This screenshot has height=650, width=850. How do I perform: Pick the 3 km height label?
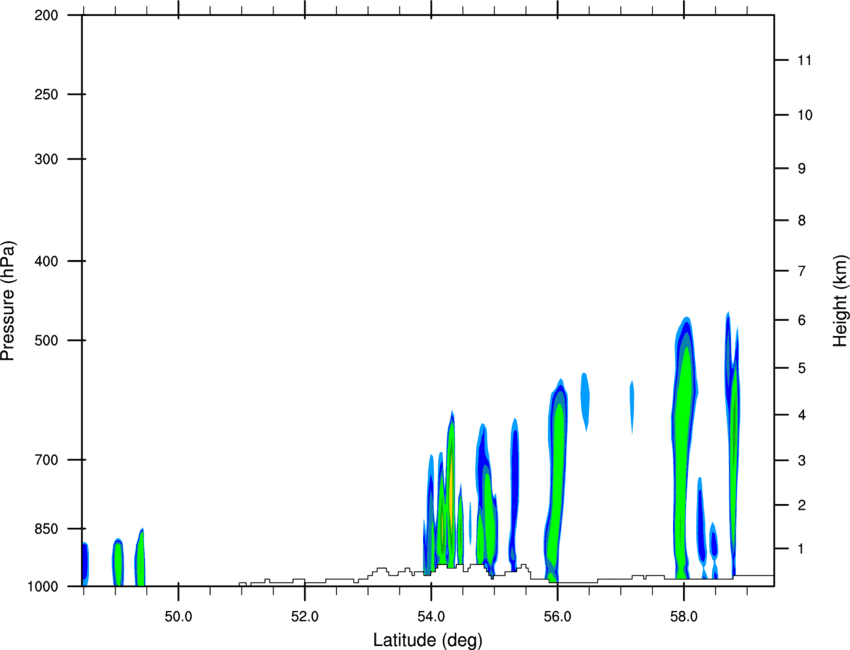802,461
